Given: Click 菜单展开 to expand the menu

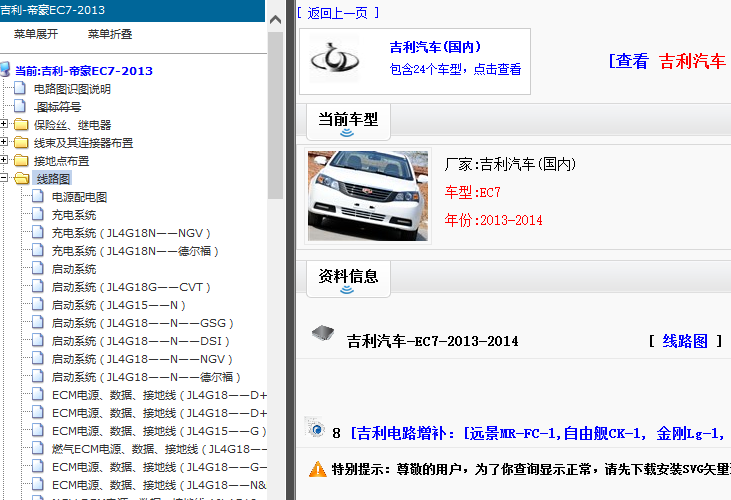Looking at the screenshot, I should pos(36,34).
